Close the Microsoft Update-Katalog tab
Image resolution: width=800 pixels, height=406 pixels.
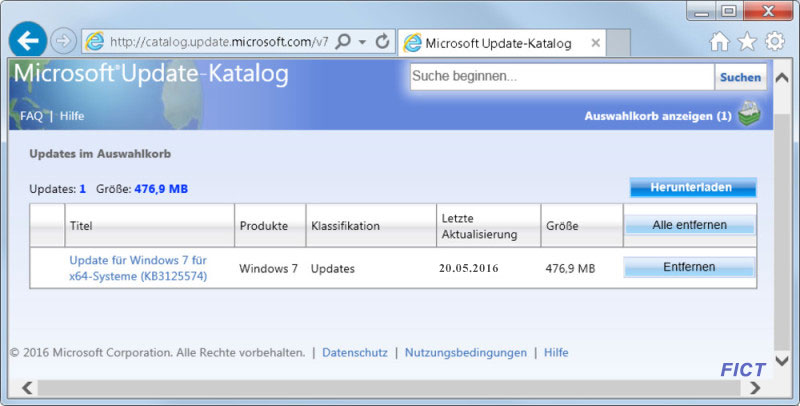click(x=595, y=43)
